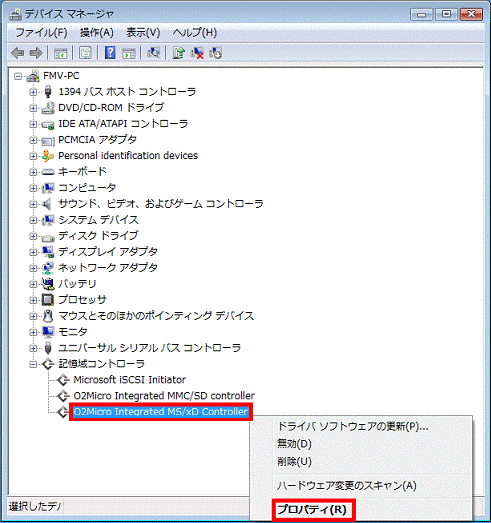Select the 記憶域コントローラ row text
This screenshot has width=491, height=523.
tap(101, 364)
